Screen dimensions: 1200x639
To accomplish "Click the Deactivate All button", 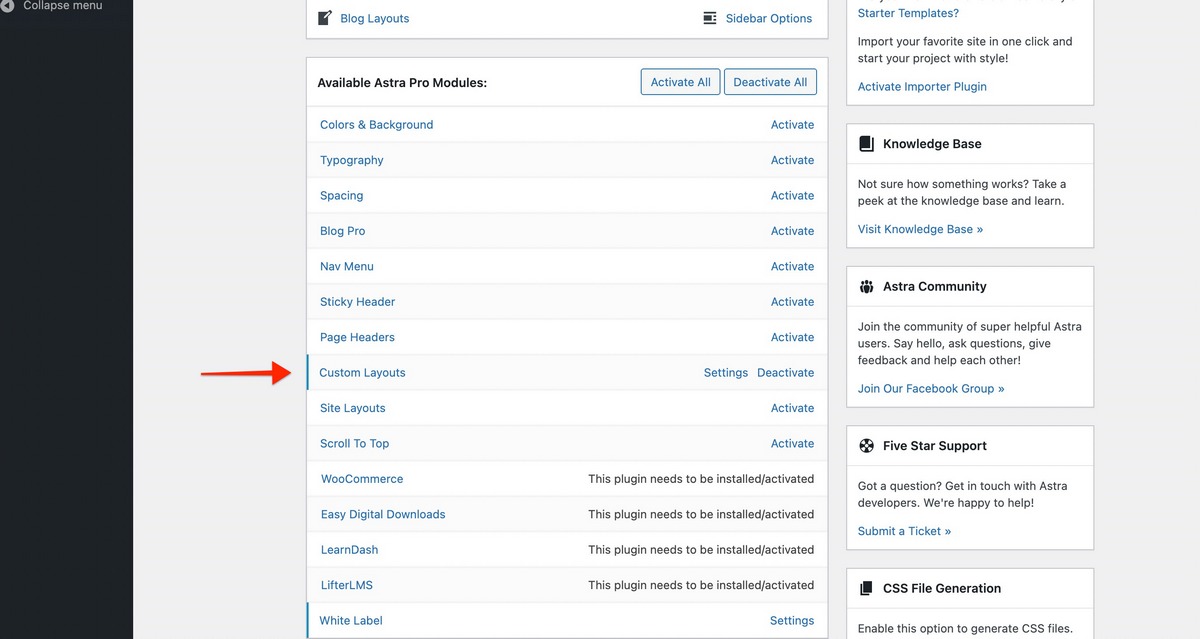I will [x=770, y=82].
